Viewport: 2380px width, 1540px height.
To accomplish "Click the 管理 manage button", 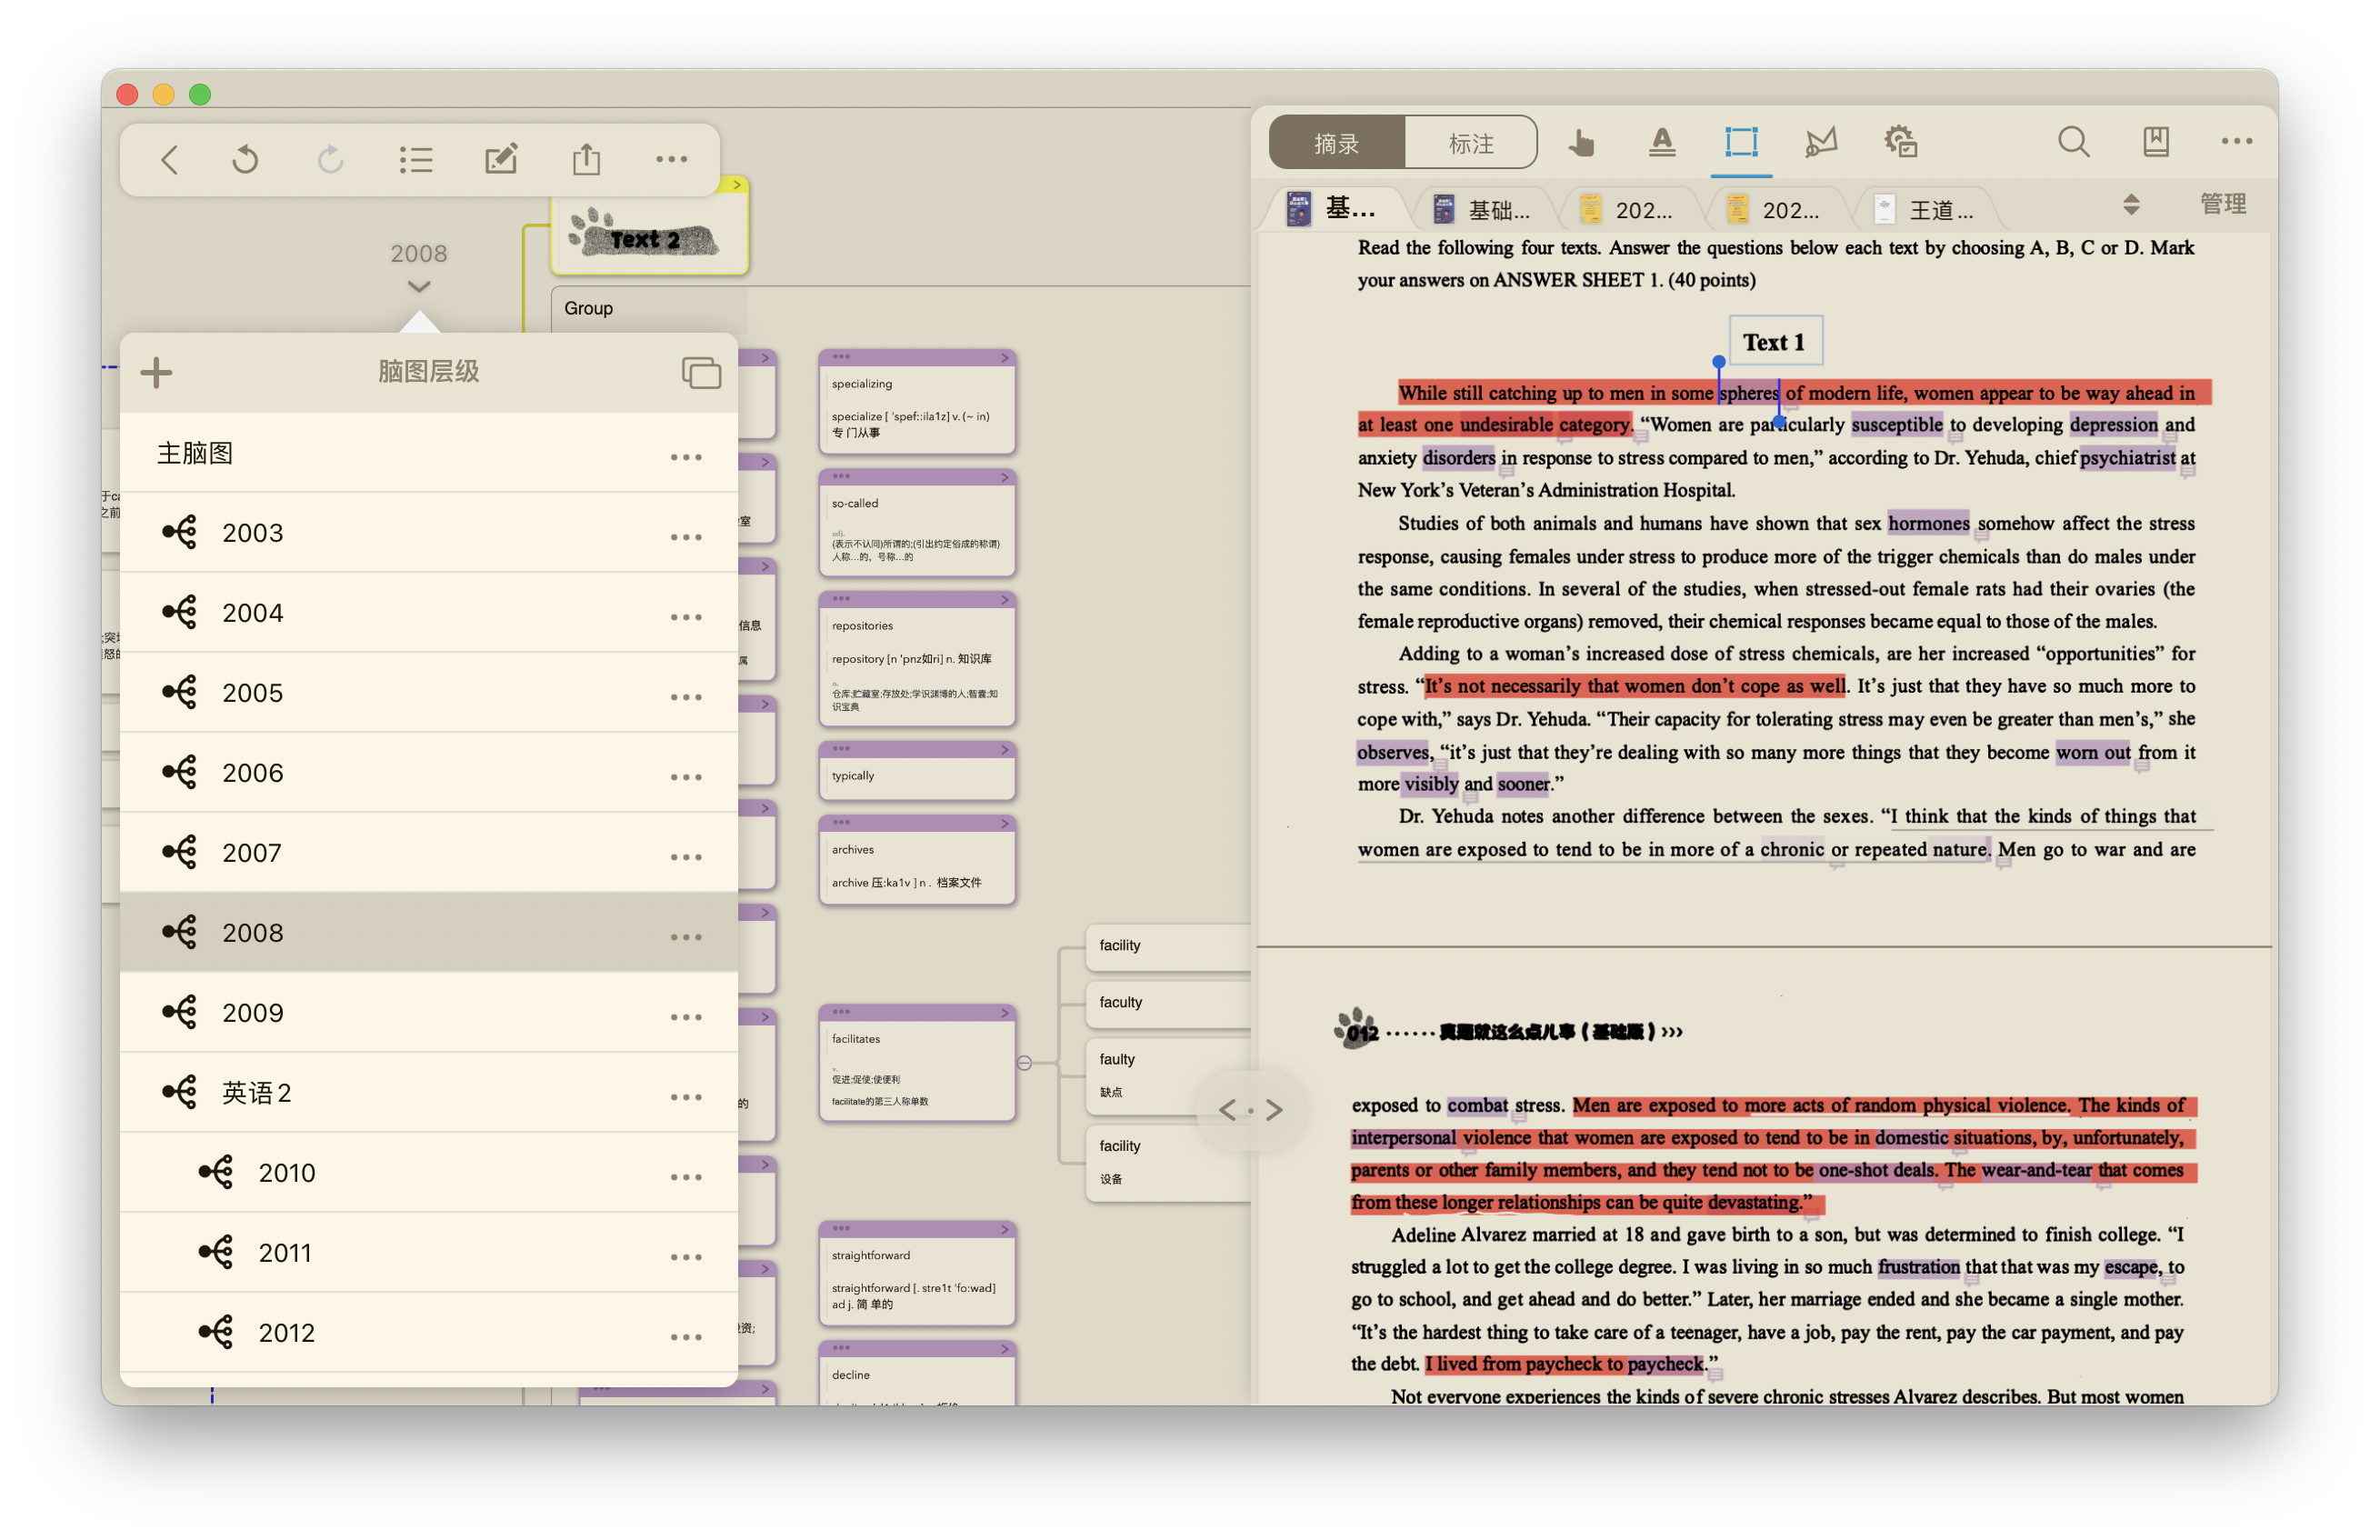I will [2222, 205].
